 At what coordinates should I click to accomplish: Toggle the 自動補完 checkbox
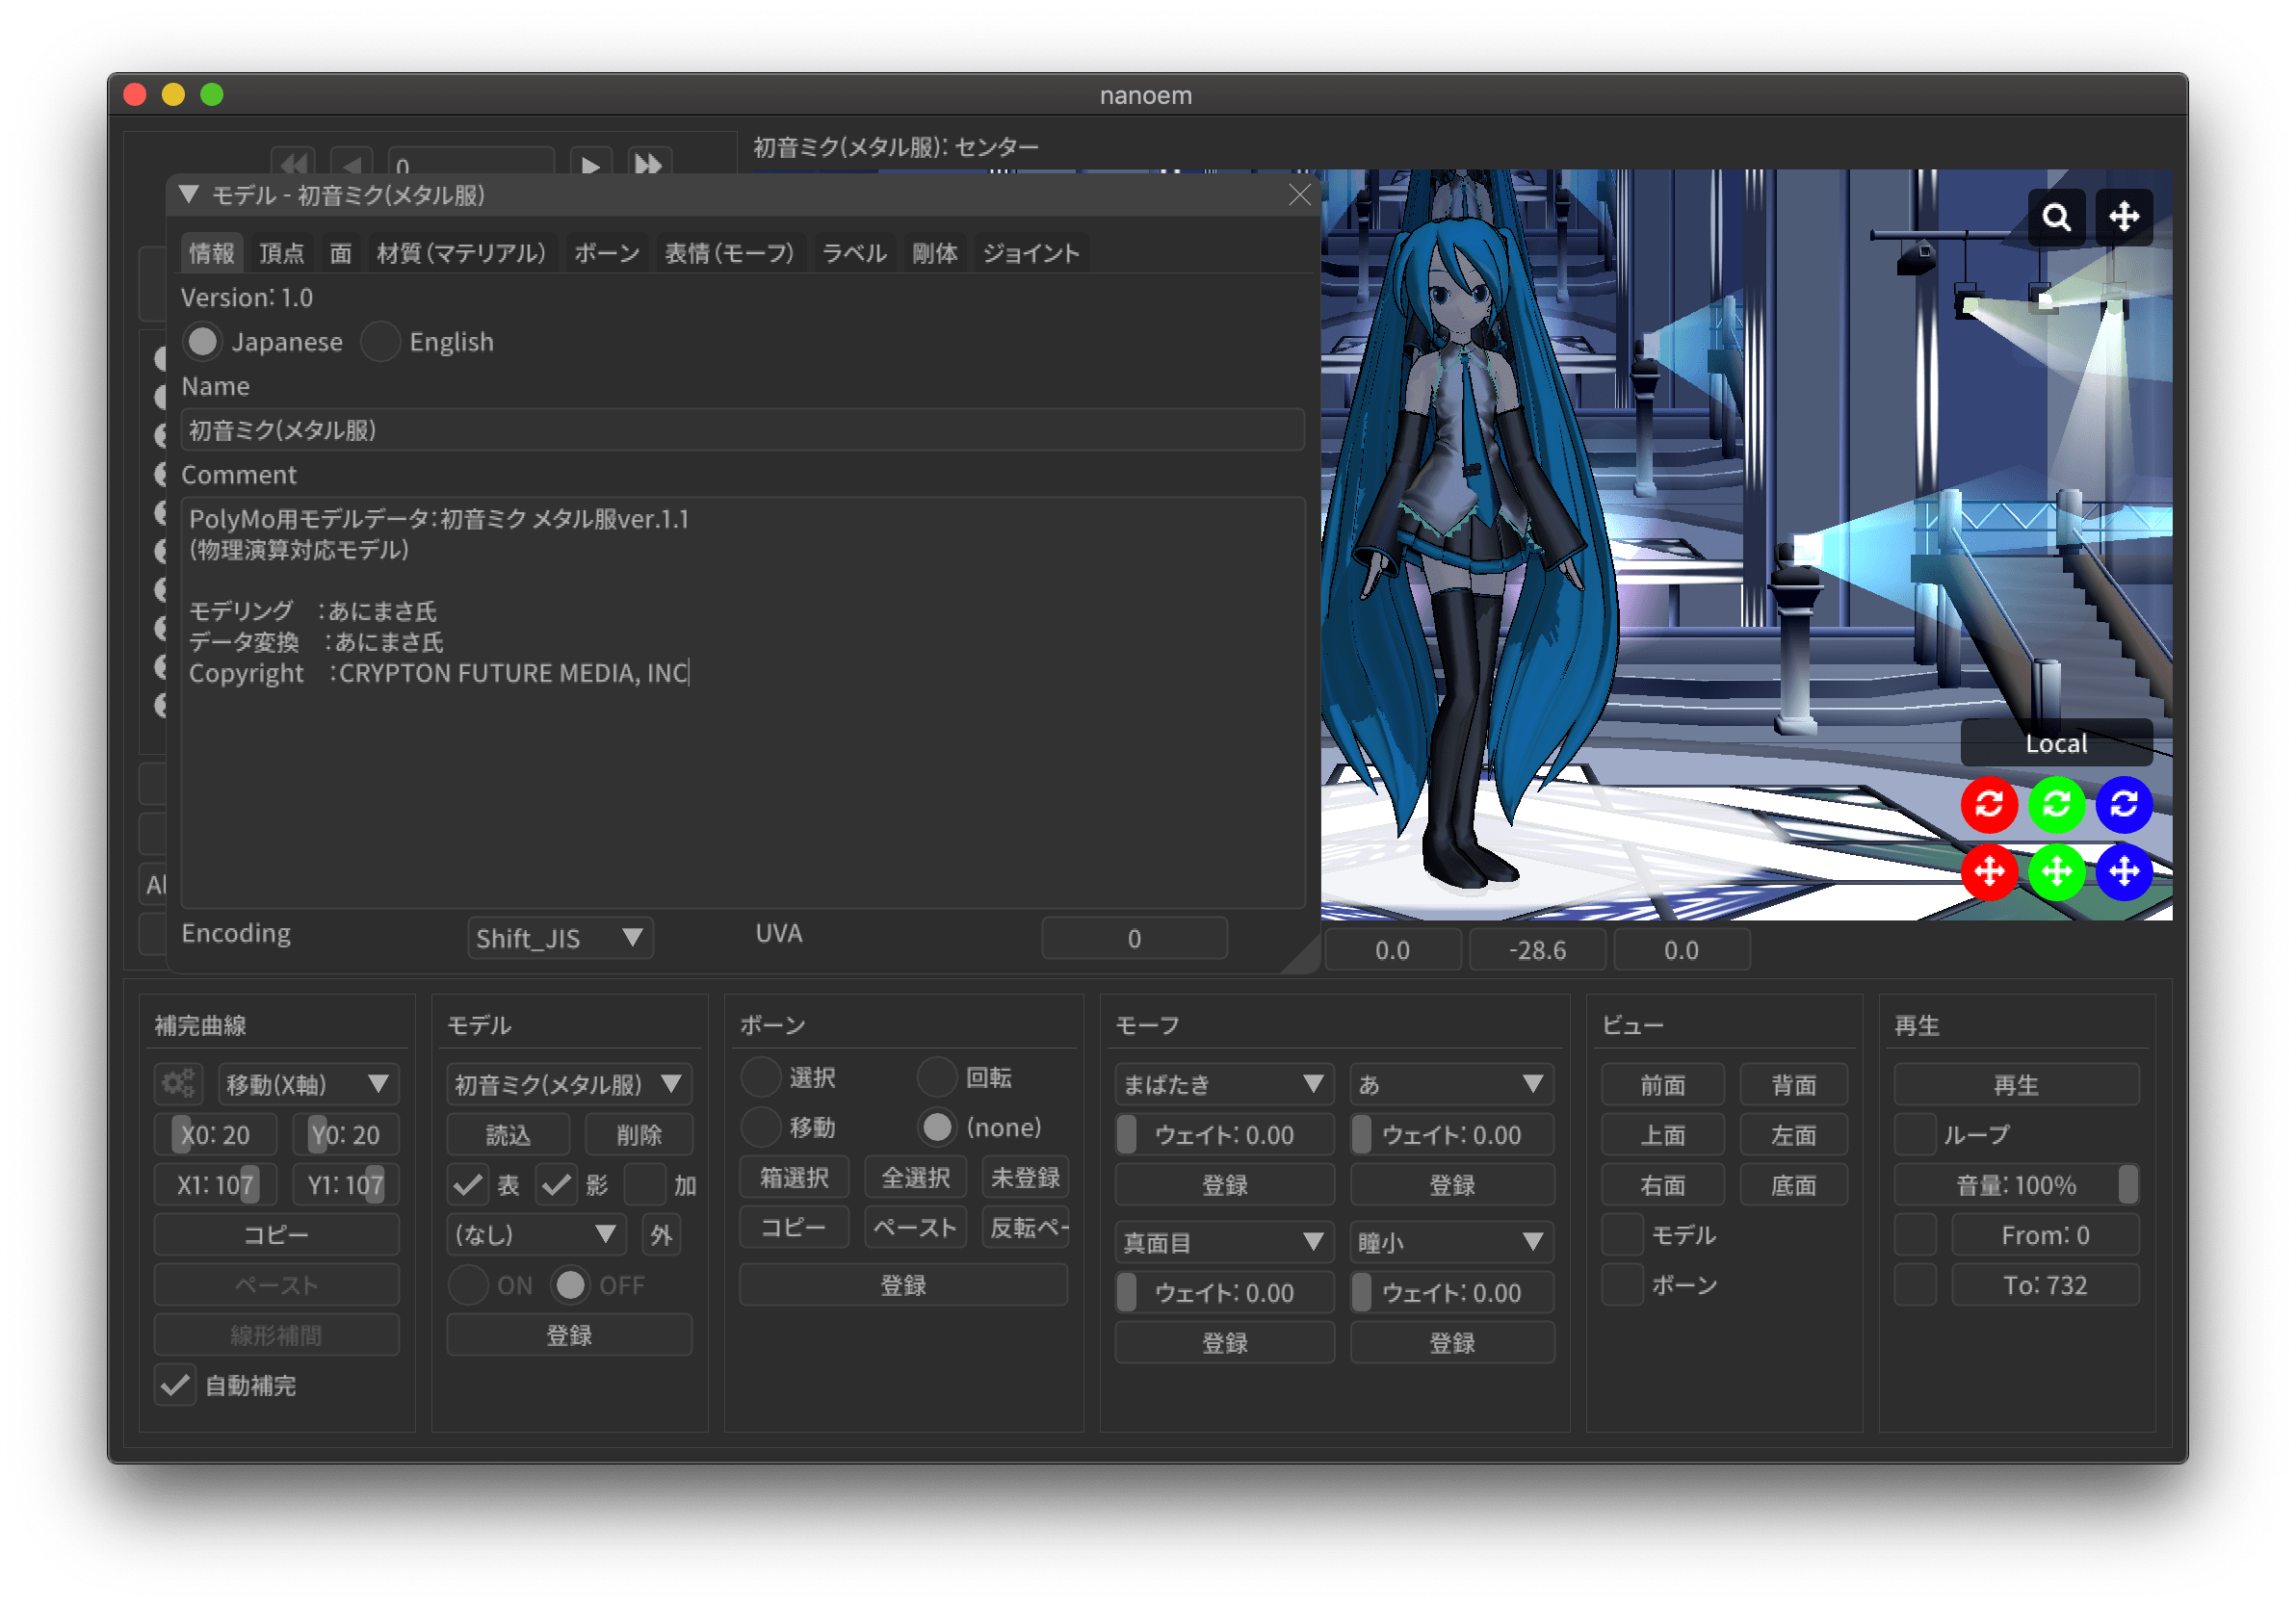click(x=175, y=1385)
